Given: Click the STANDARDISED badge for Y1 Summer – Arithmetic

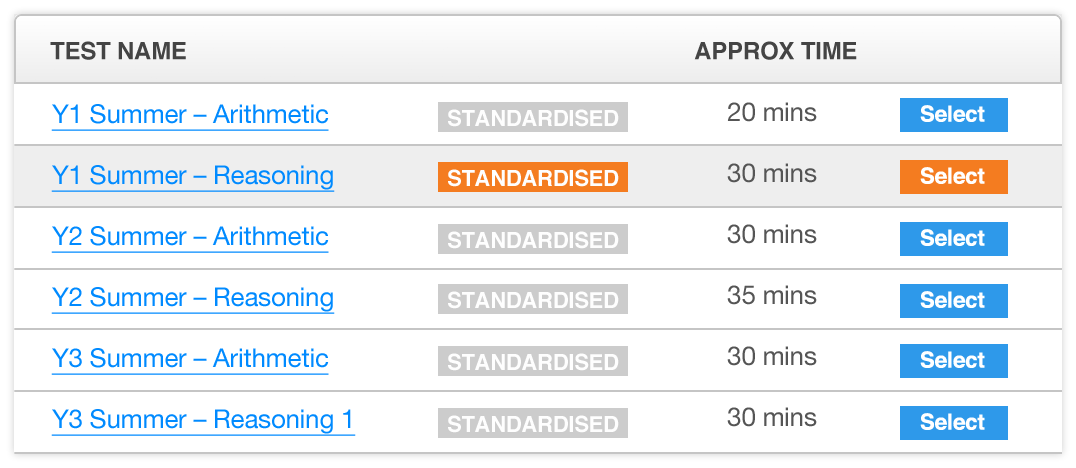Looking at the screenshot, I should 532,117.
